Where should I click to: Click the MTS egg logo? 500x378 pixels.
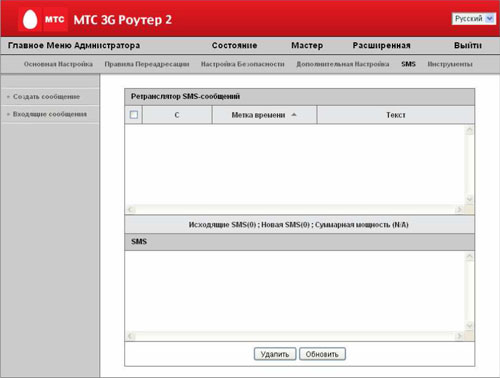point(30,19)
